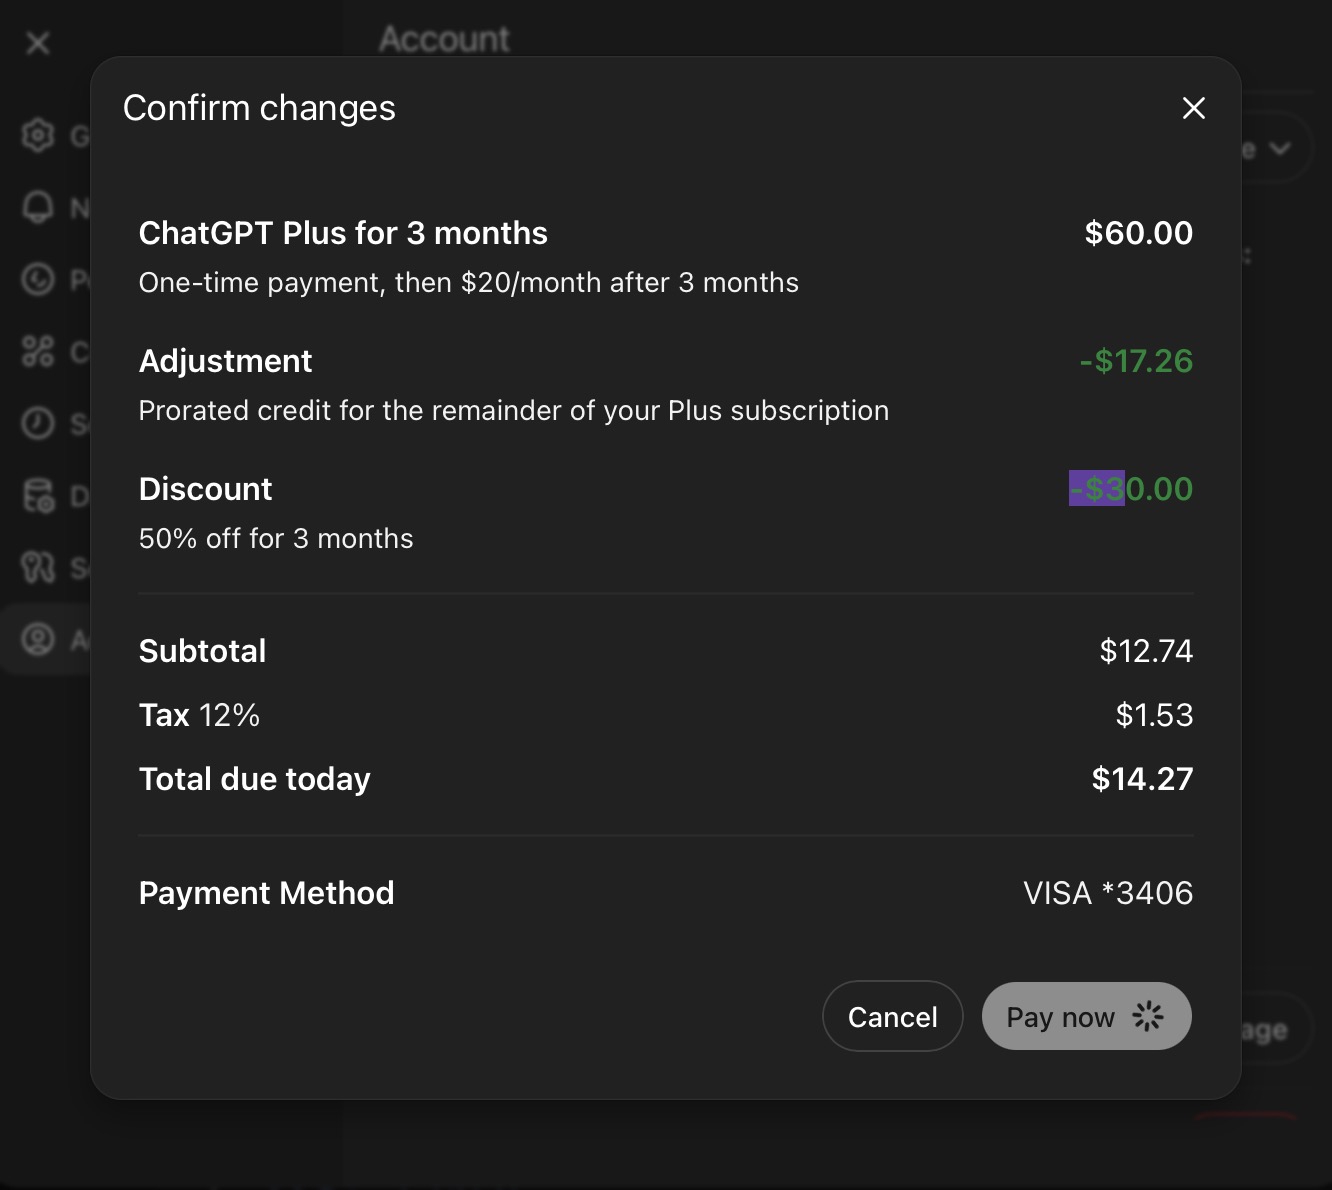Open Notifications bell icon in sidebar
This screenshot has width=1332, height=1190.
point(38,207)
